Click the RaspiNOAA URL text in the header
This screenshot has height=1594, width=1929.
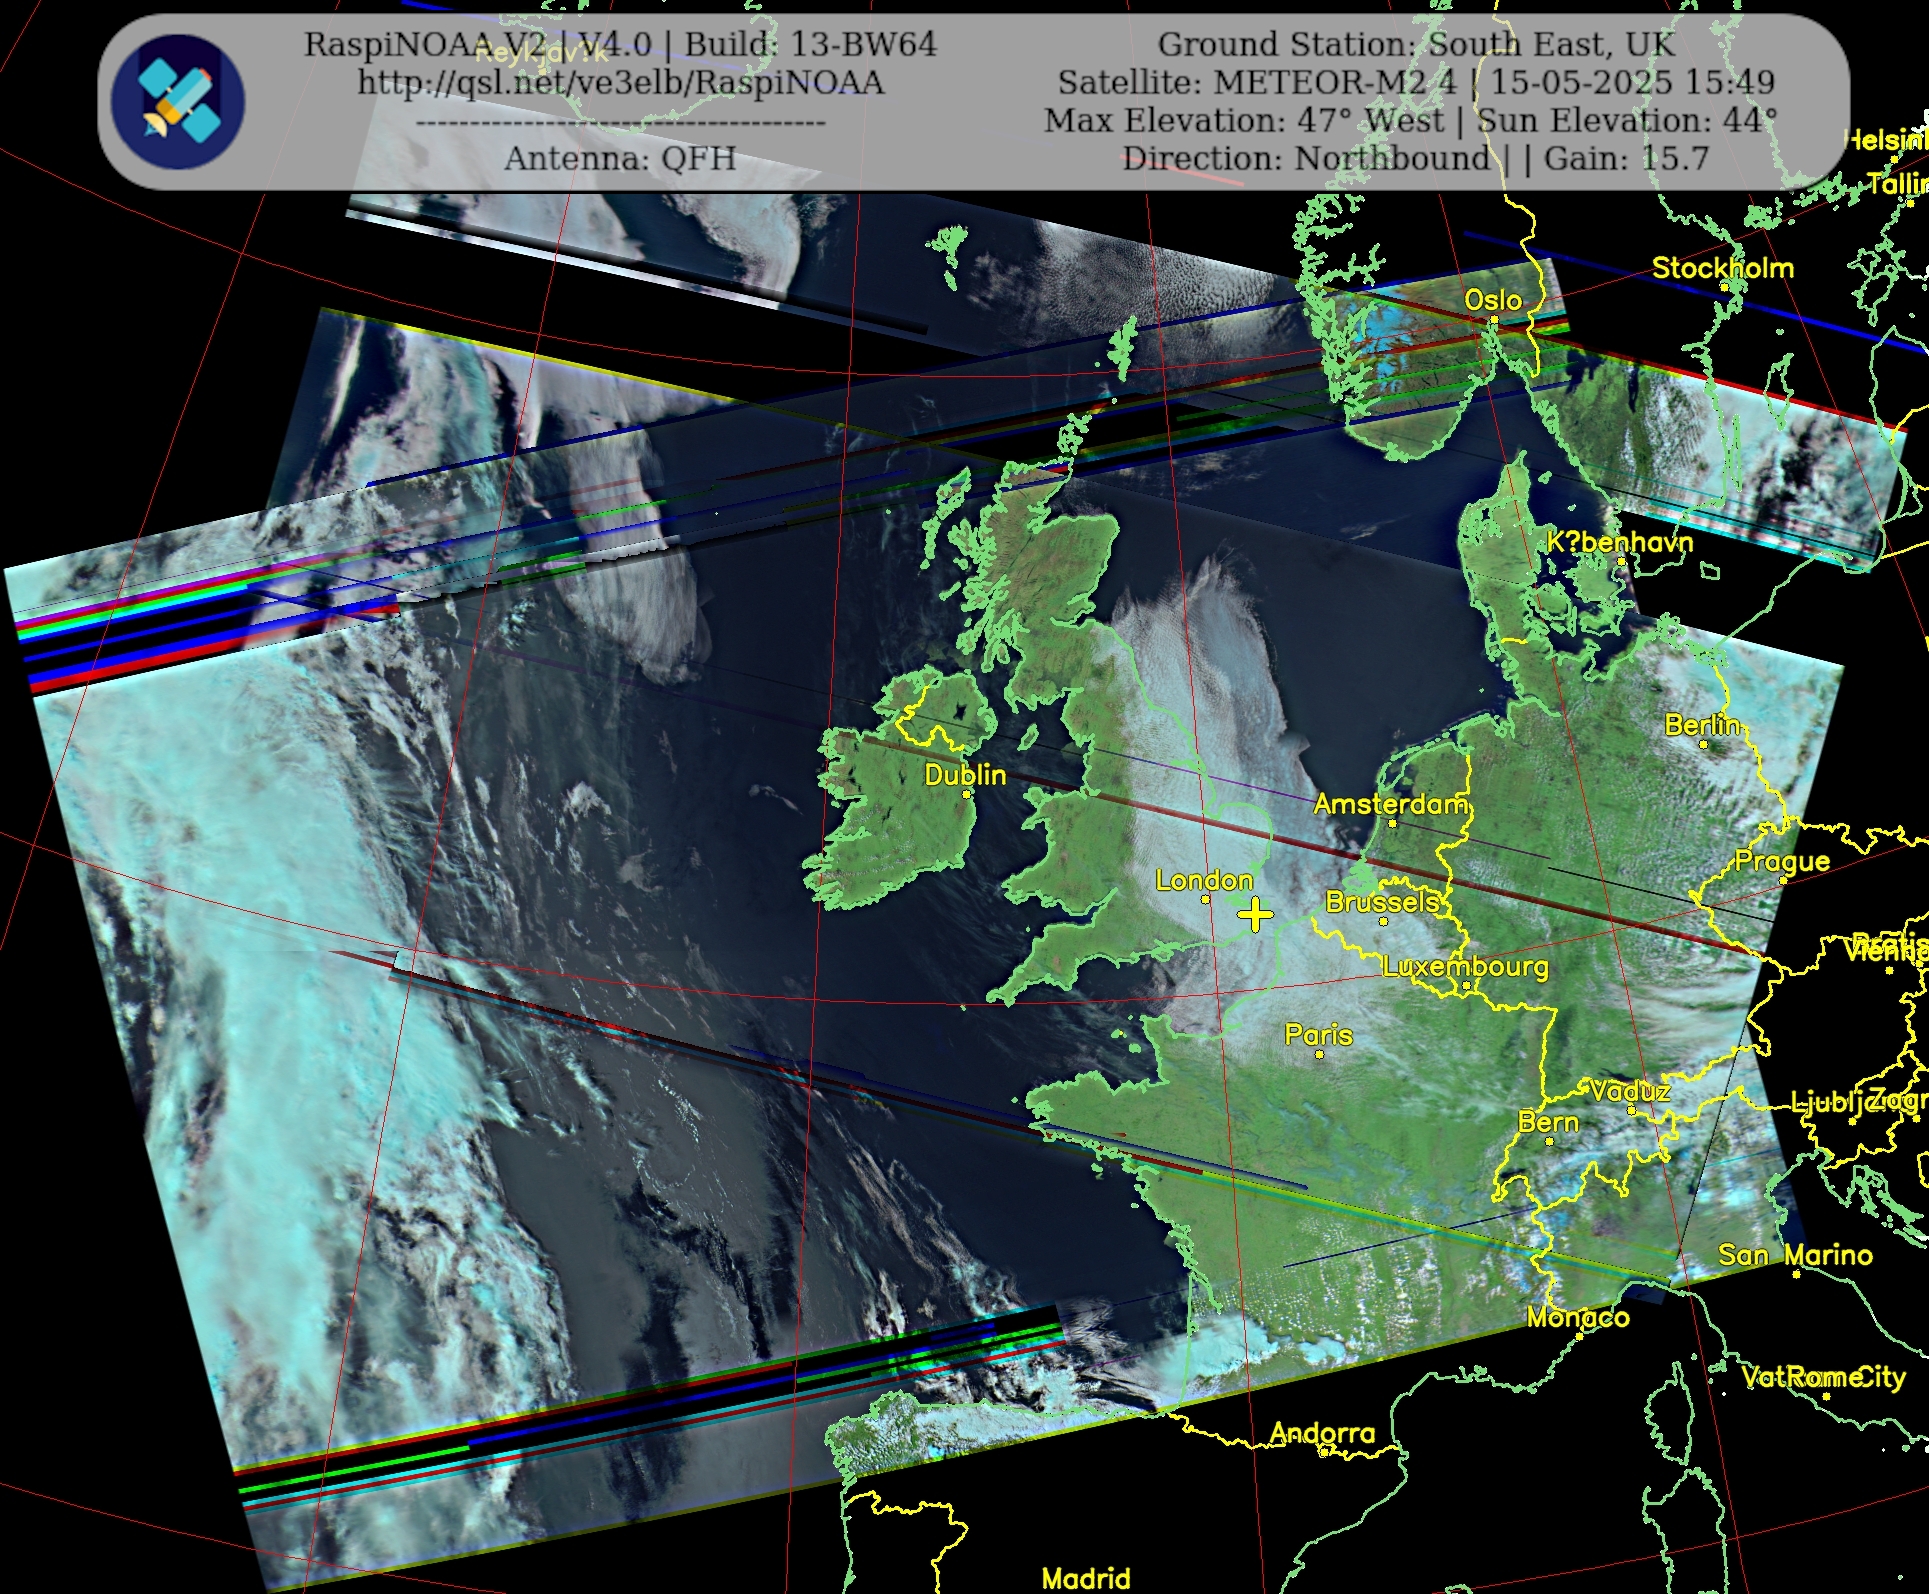tap(621, 82)
